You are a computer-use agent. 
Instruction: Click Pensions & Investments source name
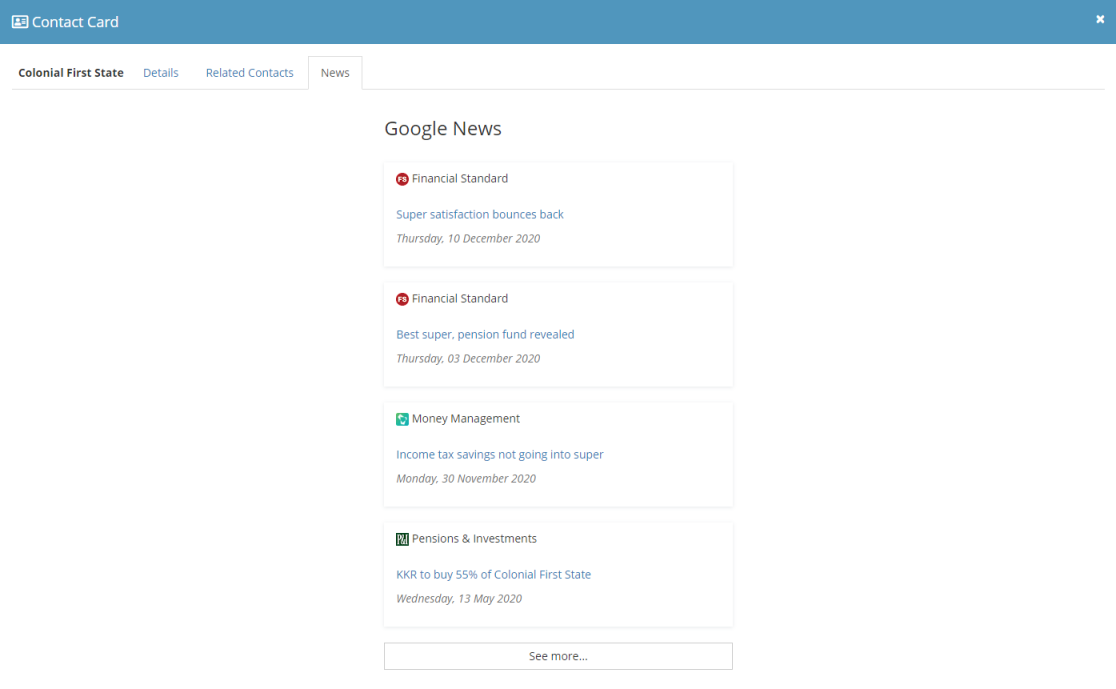click(474, 539)
